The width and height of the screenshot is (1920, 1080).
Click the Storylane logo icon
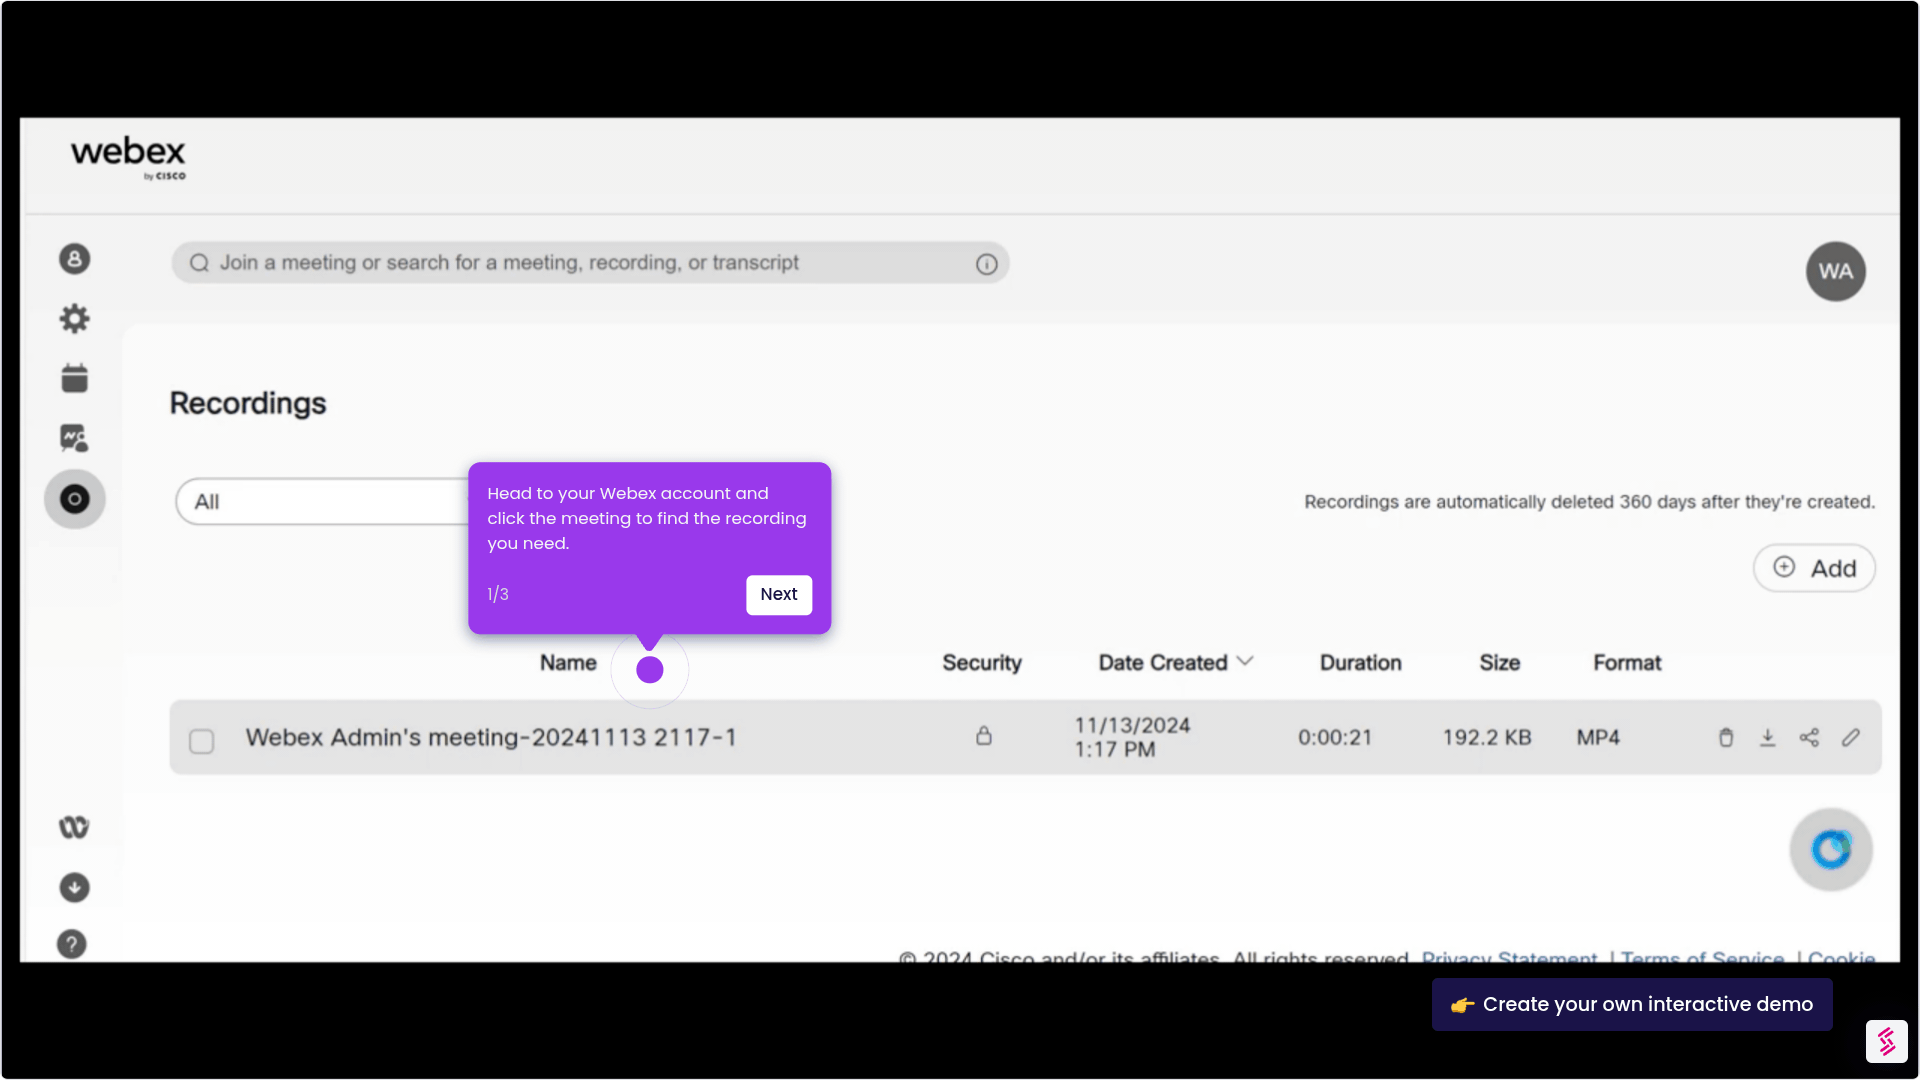pos(1887,1042)
